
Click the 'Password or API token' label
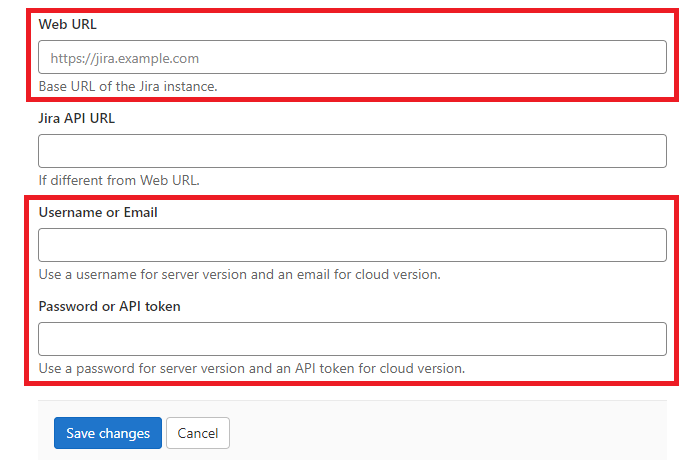[x=109, y=307]
